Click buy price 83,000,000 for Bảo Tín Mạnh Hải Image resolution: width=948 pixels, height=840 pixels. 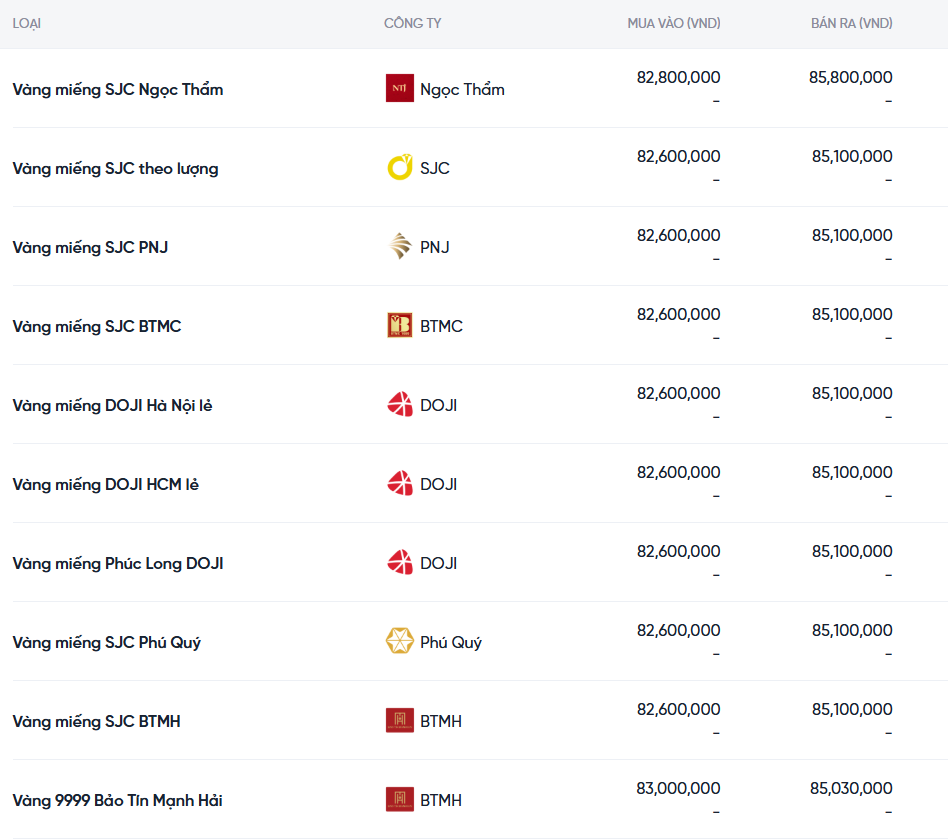click(x=678, y=789)
